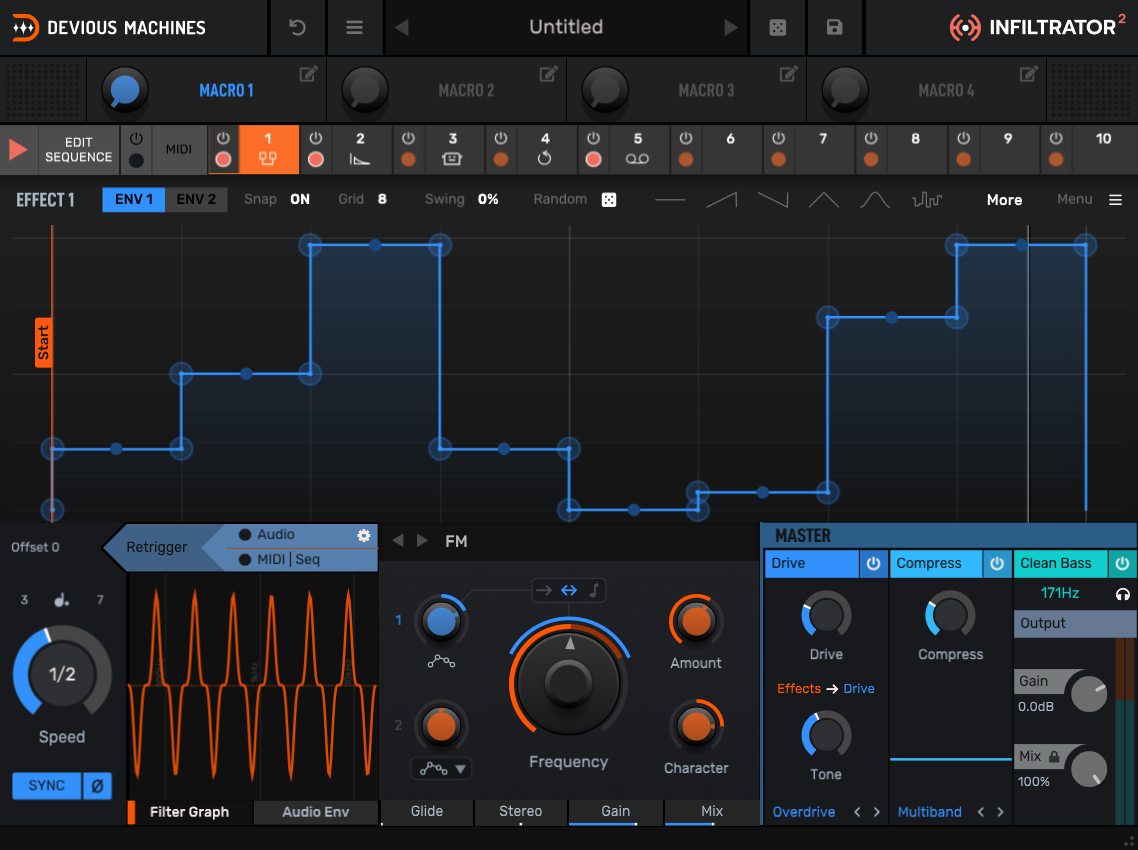Image resolution: width=1138 pixels, height=850 pixels.
Task: Switch to previous FM effect type arrow
Action: tap(398, 541)
